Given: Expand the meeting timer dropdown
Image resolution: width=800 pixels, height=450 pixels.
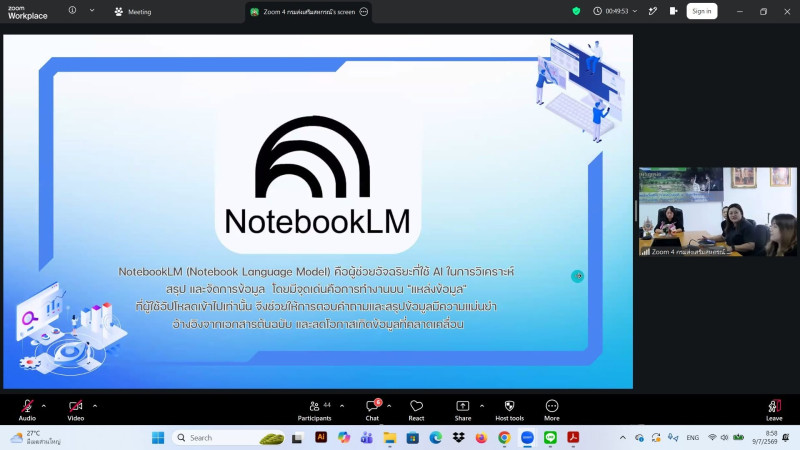Looking at the screenshot, I should click(x=635, y=11).
